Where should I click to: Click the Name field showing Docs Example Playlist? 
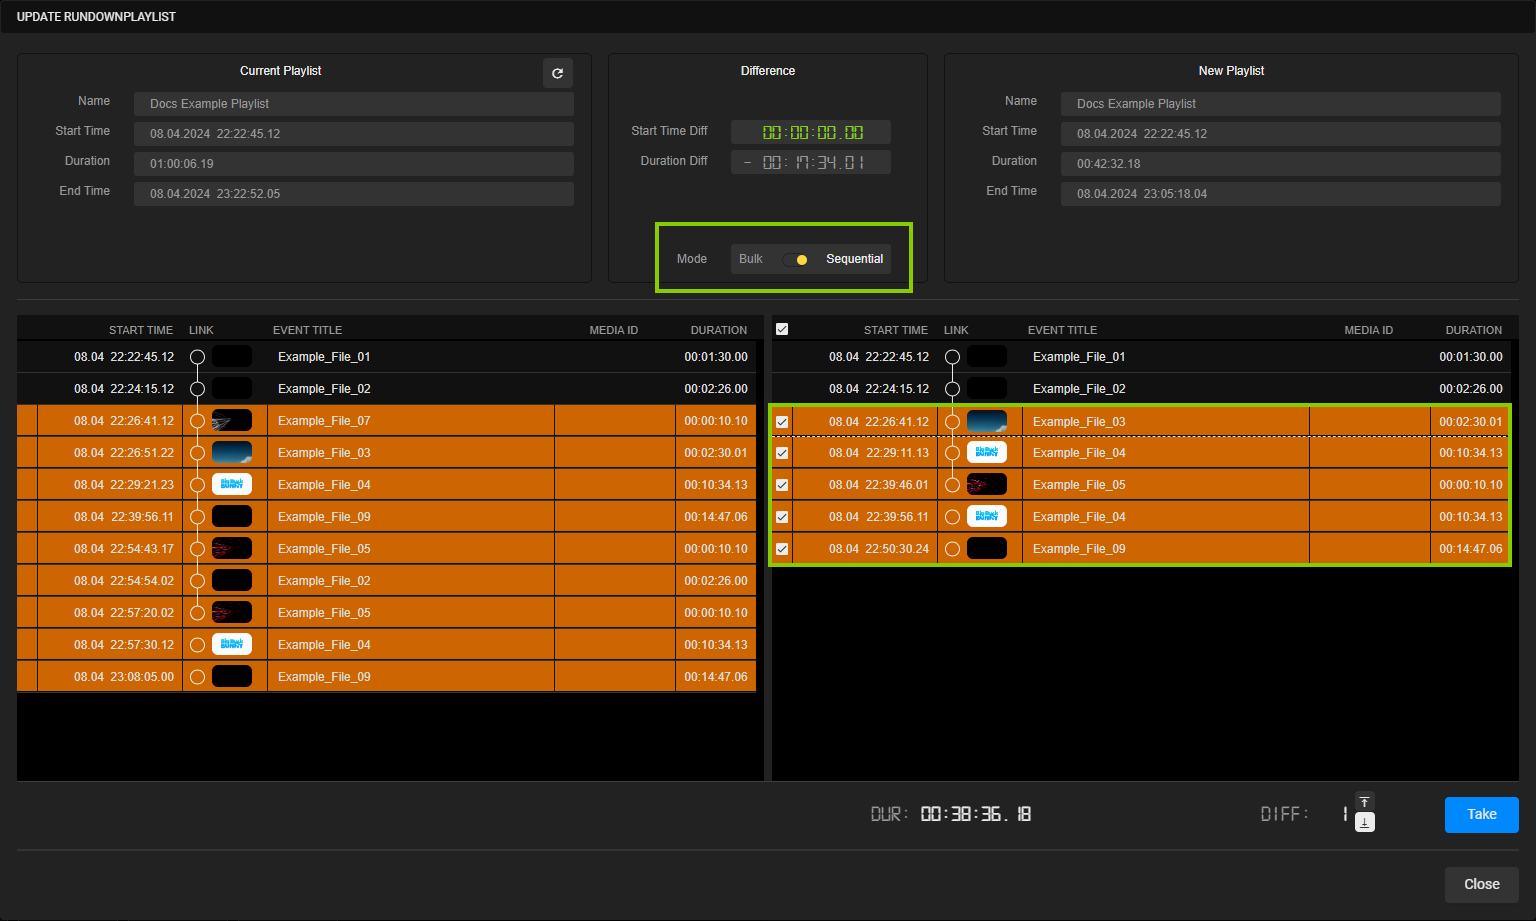pos(353,103)
